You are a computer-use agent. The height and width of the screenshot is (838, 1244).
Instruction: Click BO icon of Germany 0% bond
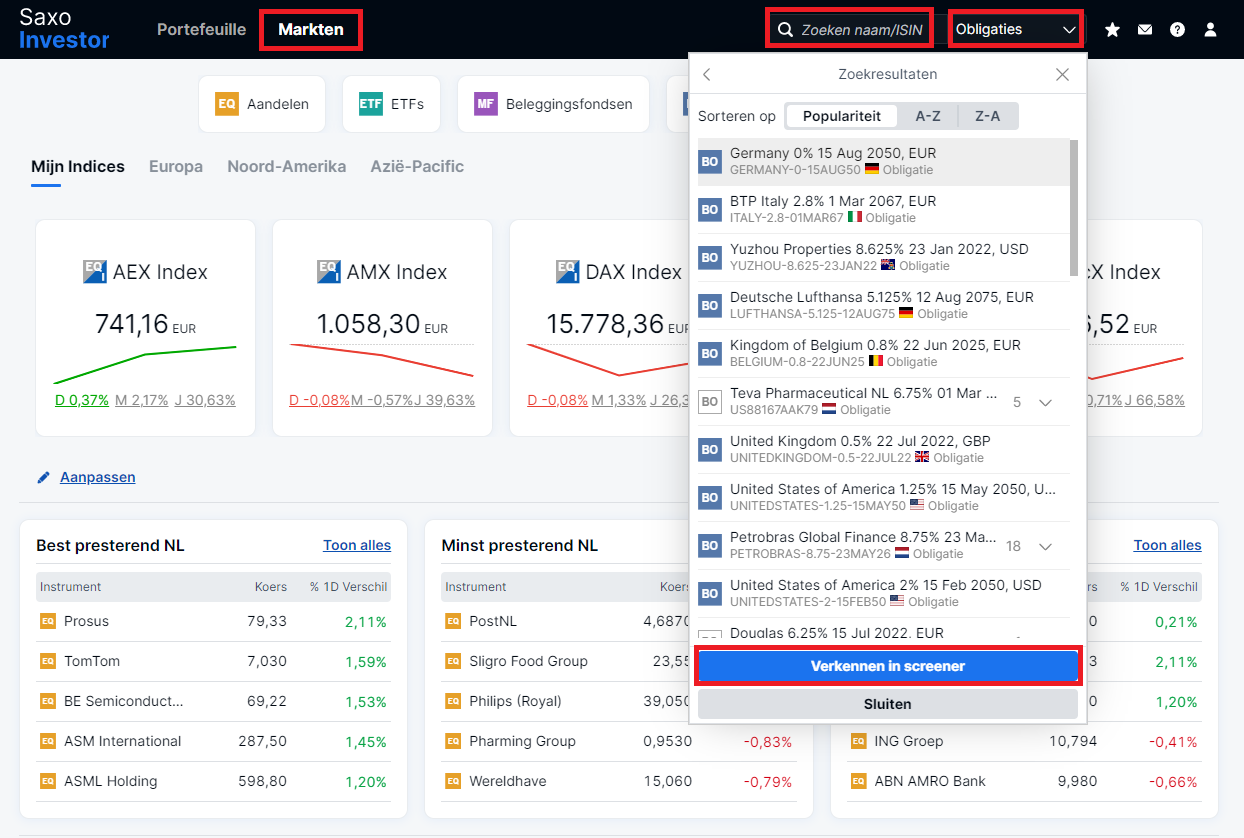(710, 161)
